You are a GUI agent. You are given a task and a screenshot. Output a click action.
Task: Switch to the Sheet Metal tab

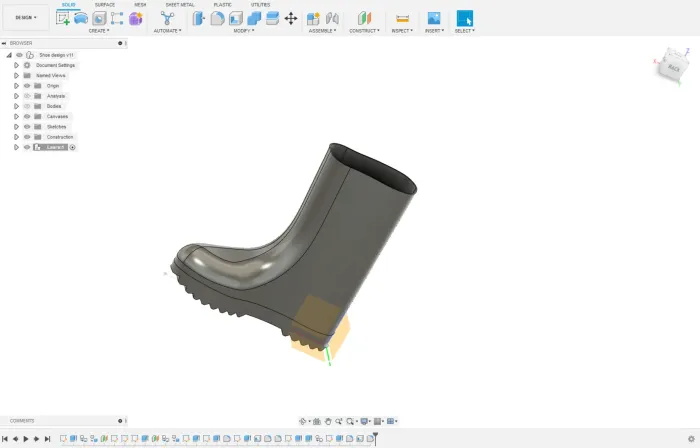[x=180, y=4]
